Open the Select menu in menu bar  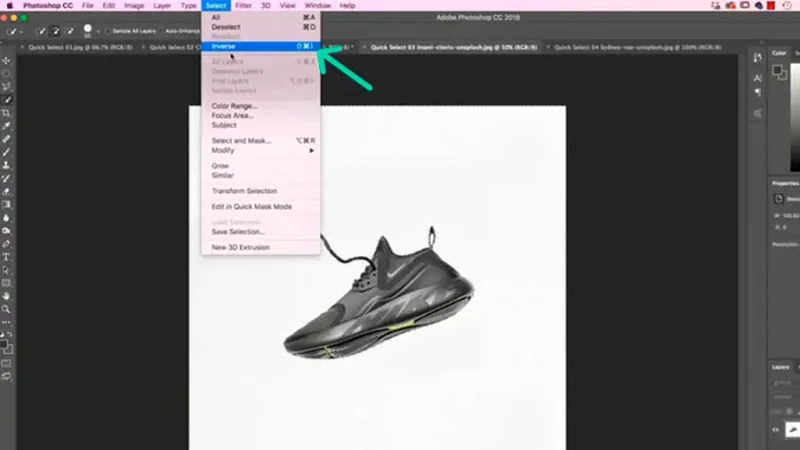click(x=216, y=6)
